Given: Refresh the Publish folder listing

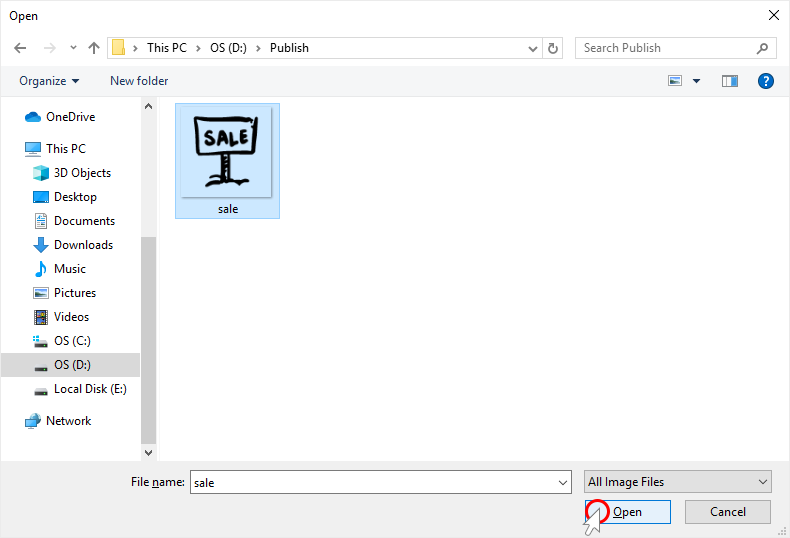Looking at the screenshot, I should (554, 48).
